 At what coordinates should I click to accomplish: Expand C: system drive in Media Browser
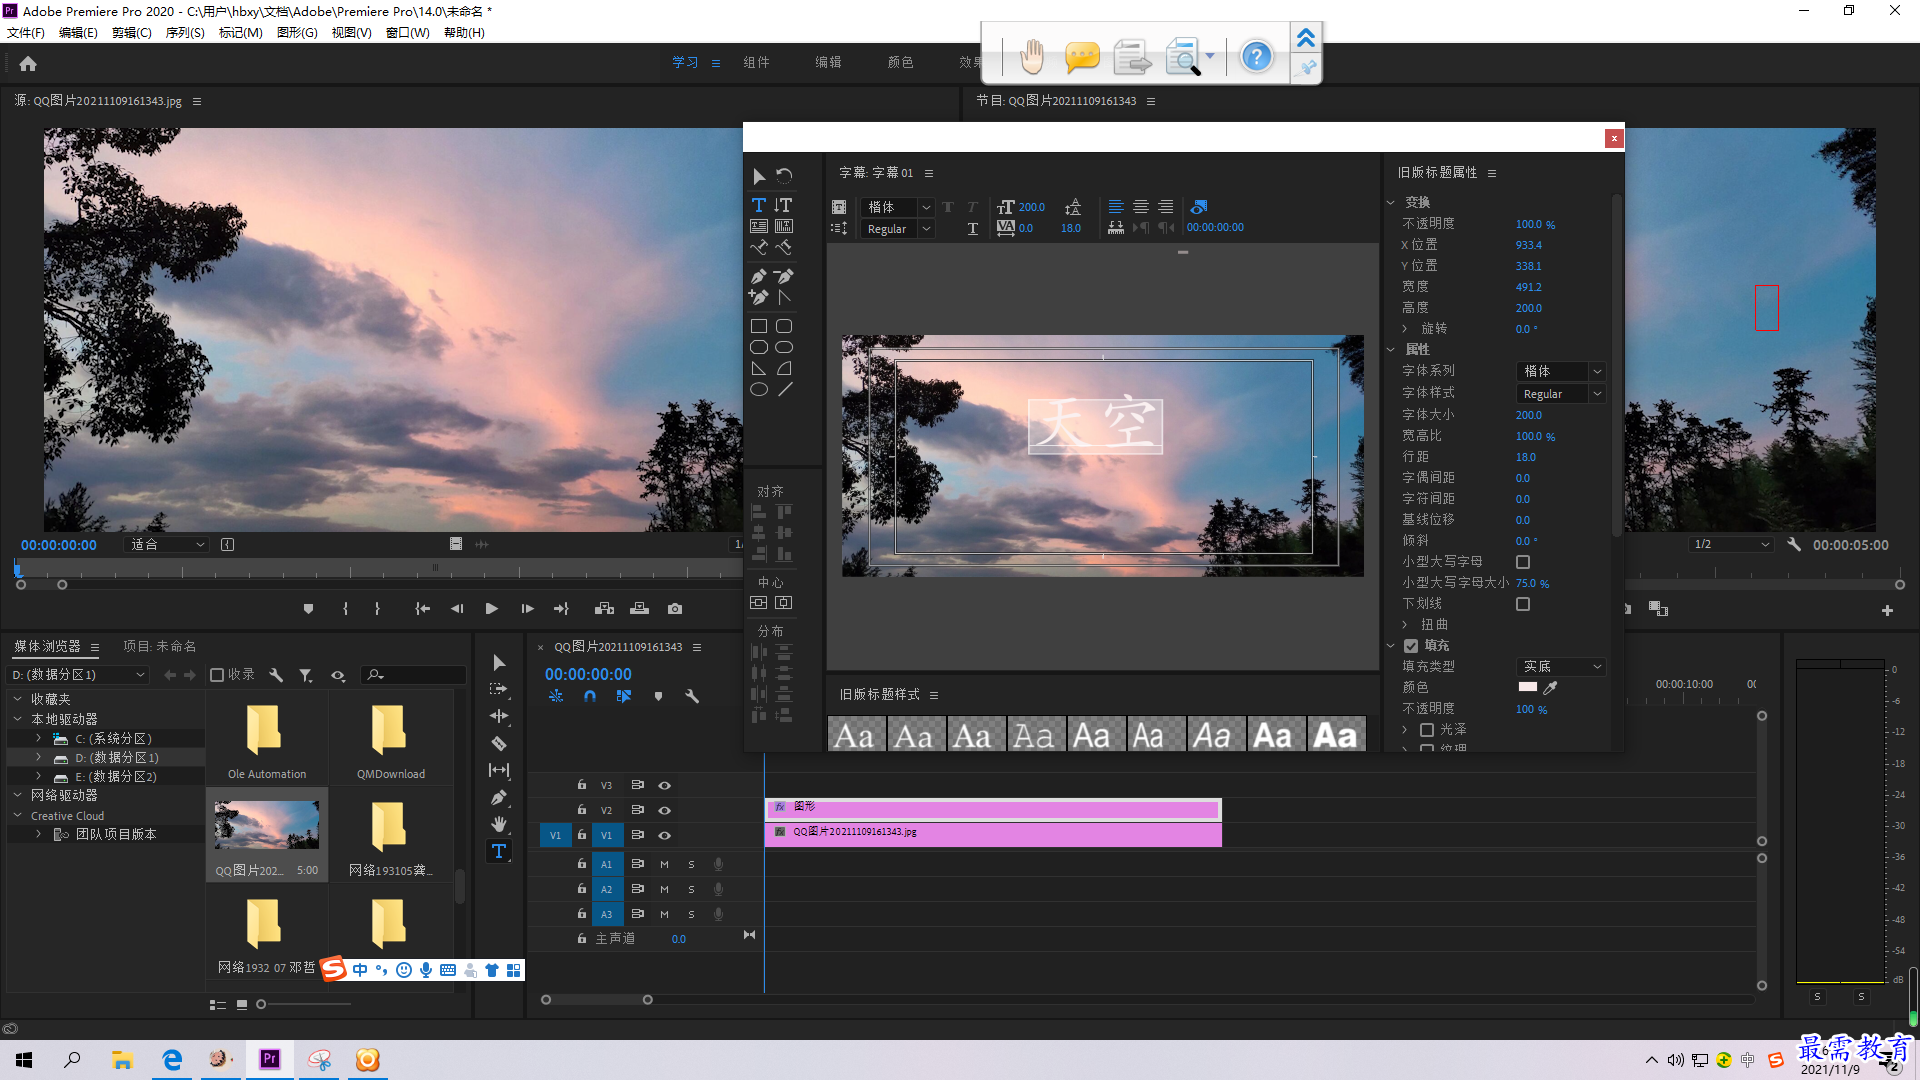(x=38, y=738)
